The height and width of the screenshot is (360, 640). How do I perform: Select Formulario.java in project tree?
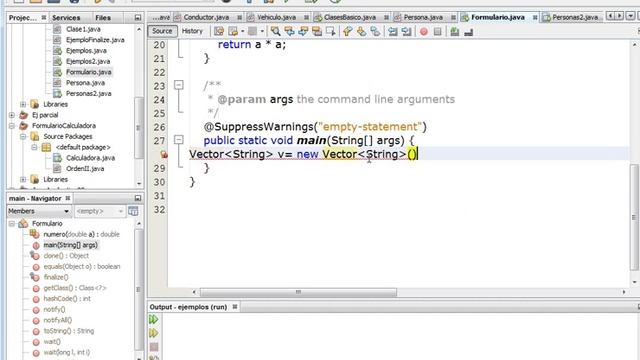pyautogui.click(x=89, y=72)
